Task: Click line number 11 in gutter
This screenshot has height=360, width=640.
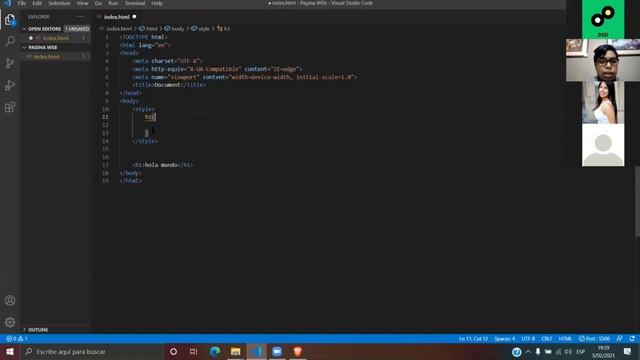Action: 105,117
